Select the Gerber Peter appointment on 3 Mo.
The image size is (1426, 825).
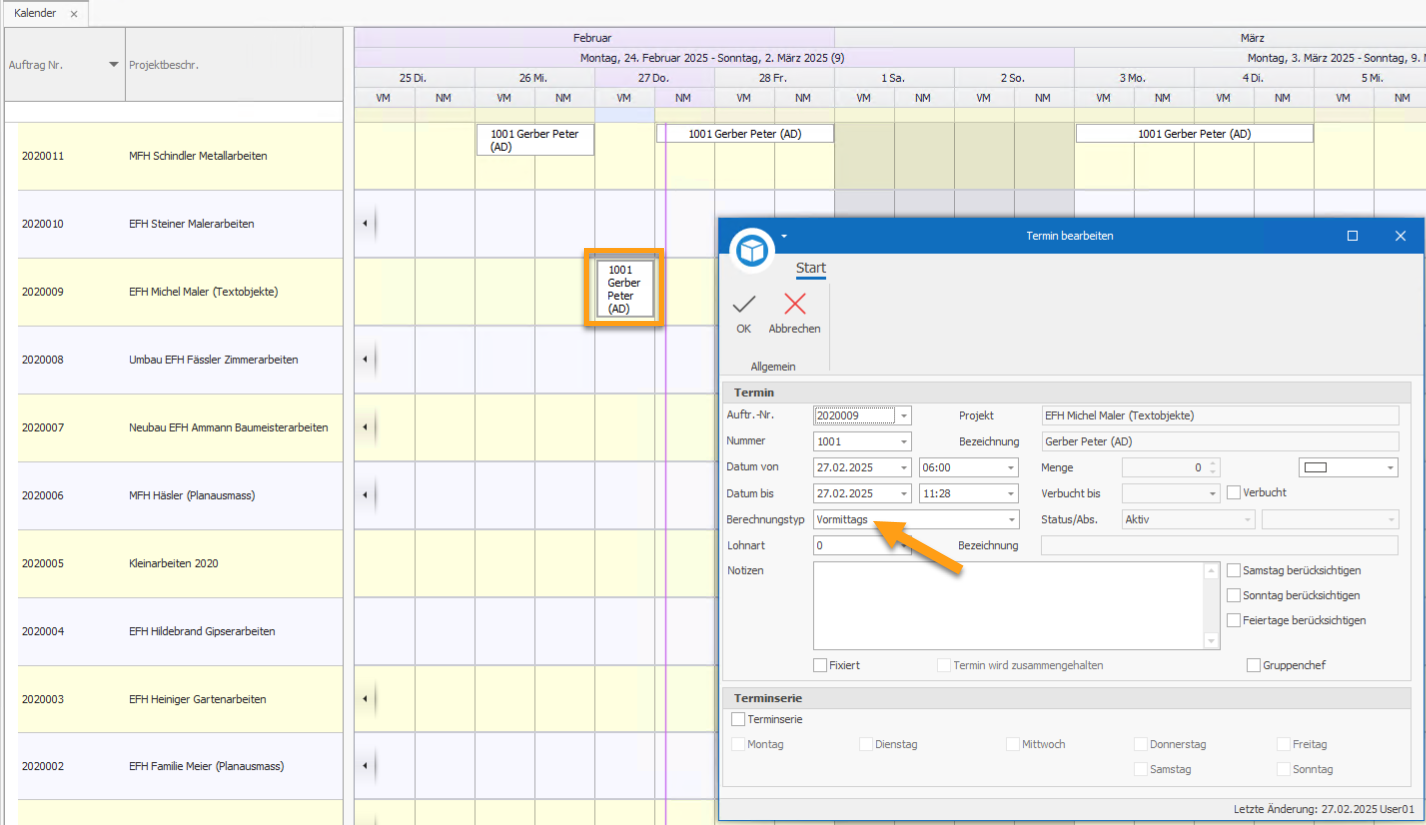1193,134
